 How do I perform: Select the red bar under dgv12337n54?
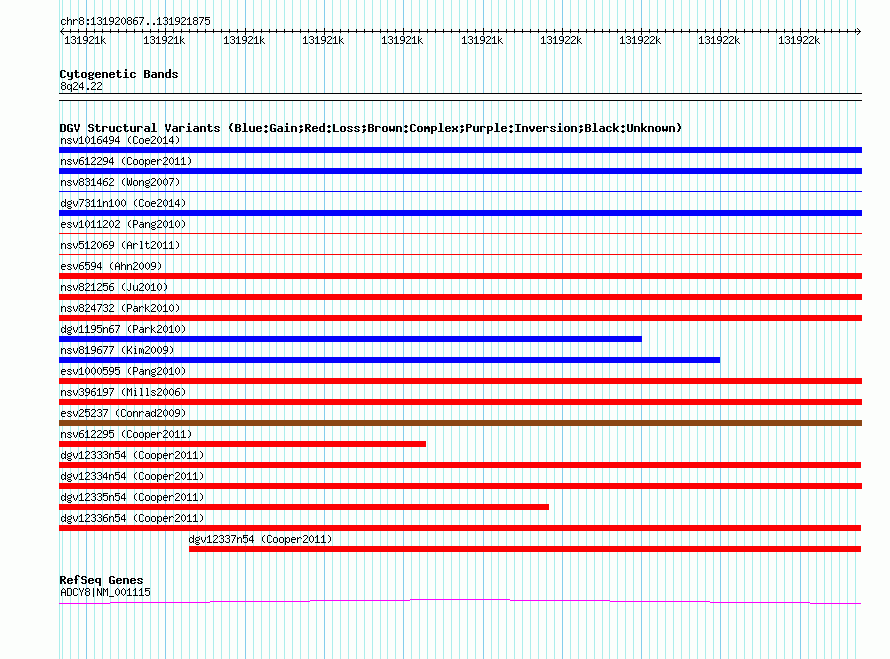point(525,549)
